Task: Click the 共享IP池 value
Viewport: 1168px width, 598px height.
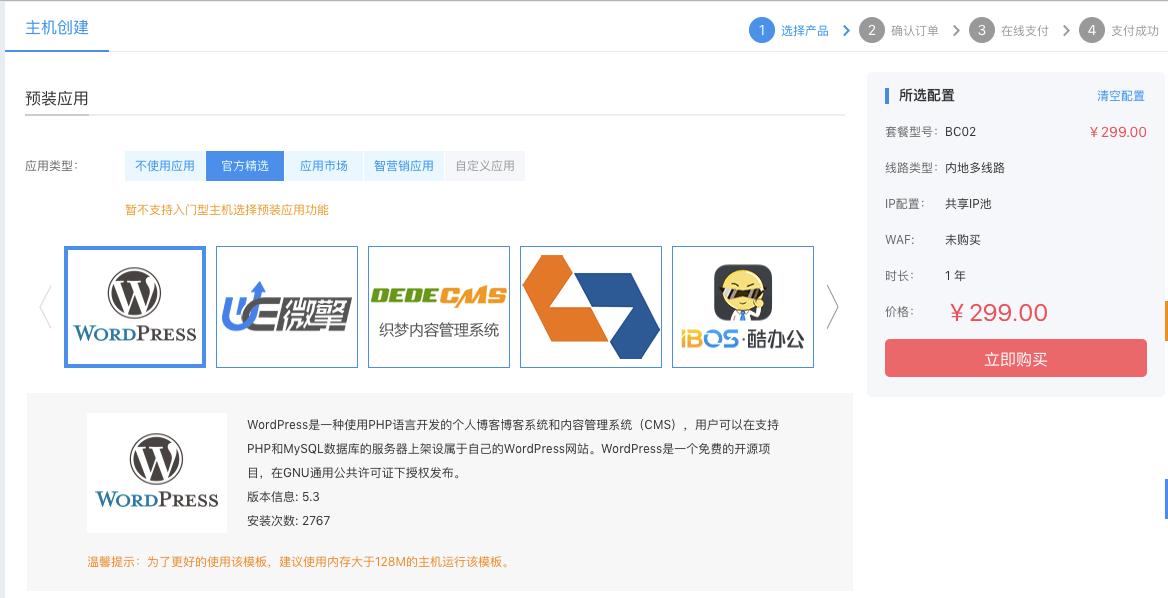Action: pos(968,203)
